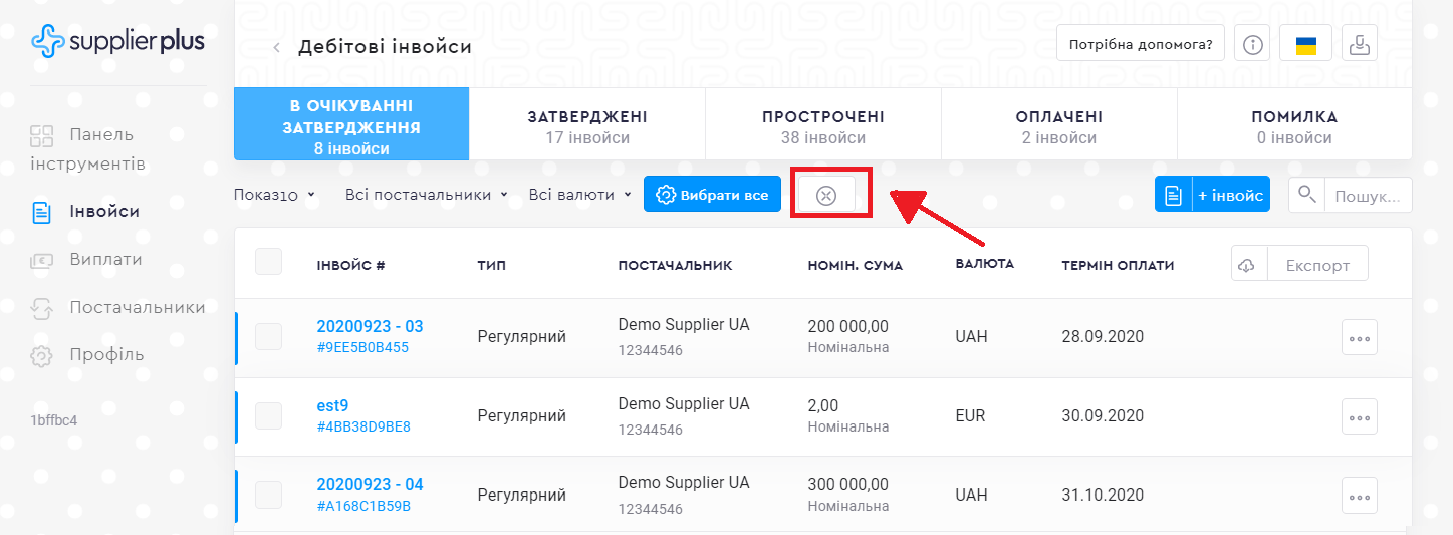Open the info circle icon

tap(1253, 44)
